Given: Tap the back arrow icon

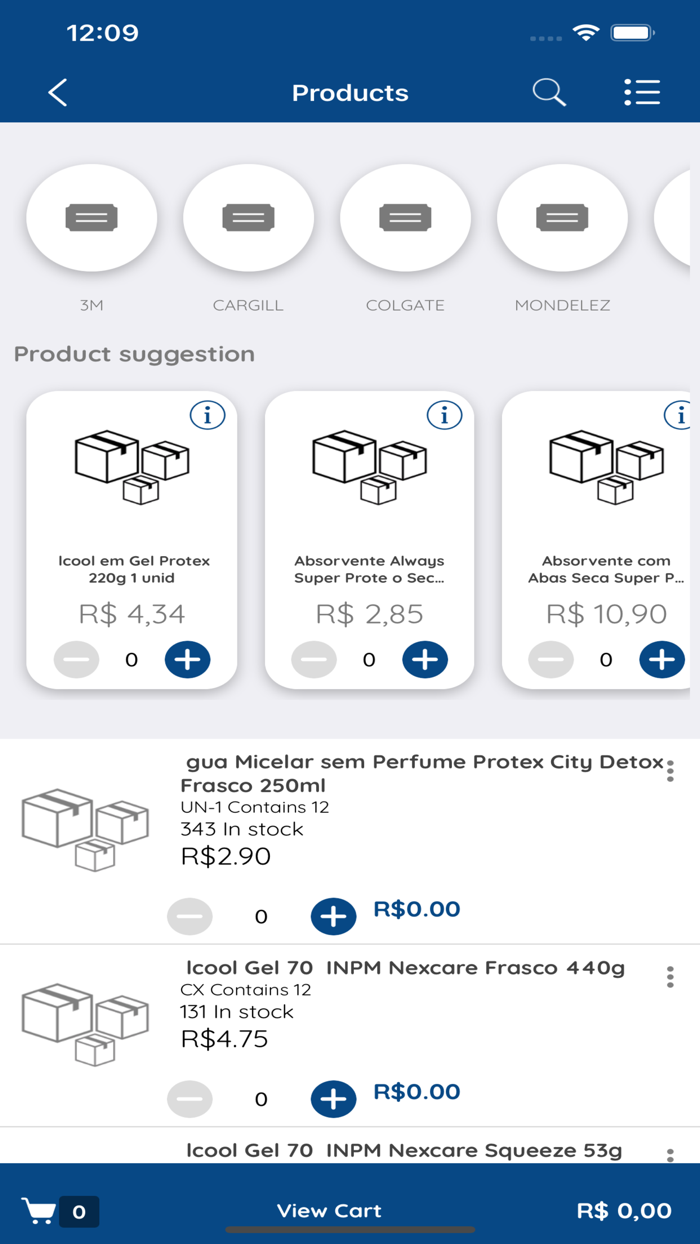Looking at the screenshot, I should tap(58, 93).
